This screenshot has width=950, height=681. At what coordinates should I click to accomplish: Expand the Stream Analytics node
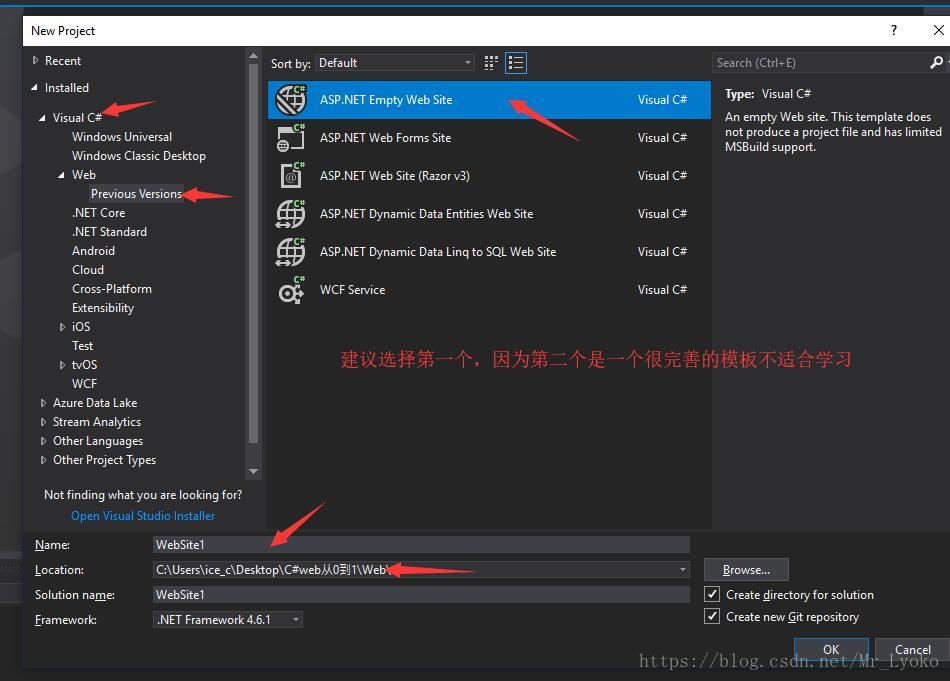43,422
